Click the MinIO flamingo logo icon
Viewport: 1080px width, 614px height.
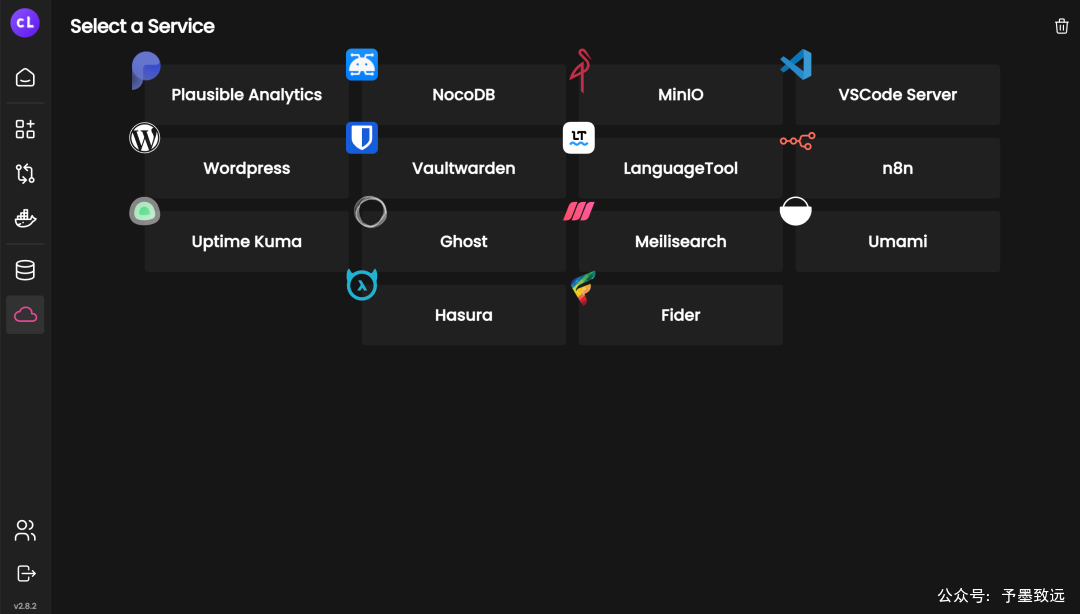[581, 70]
